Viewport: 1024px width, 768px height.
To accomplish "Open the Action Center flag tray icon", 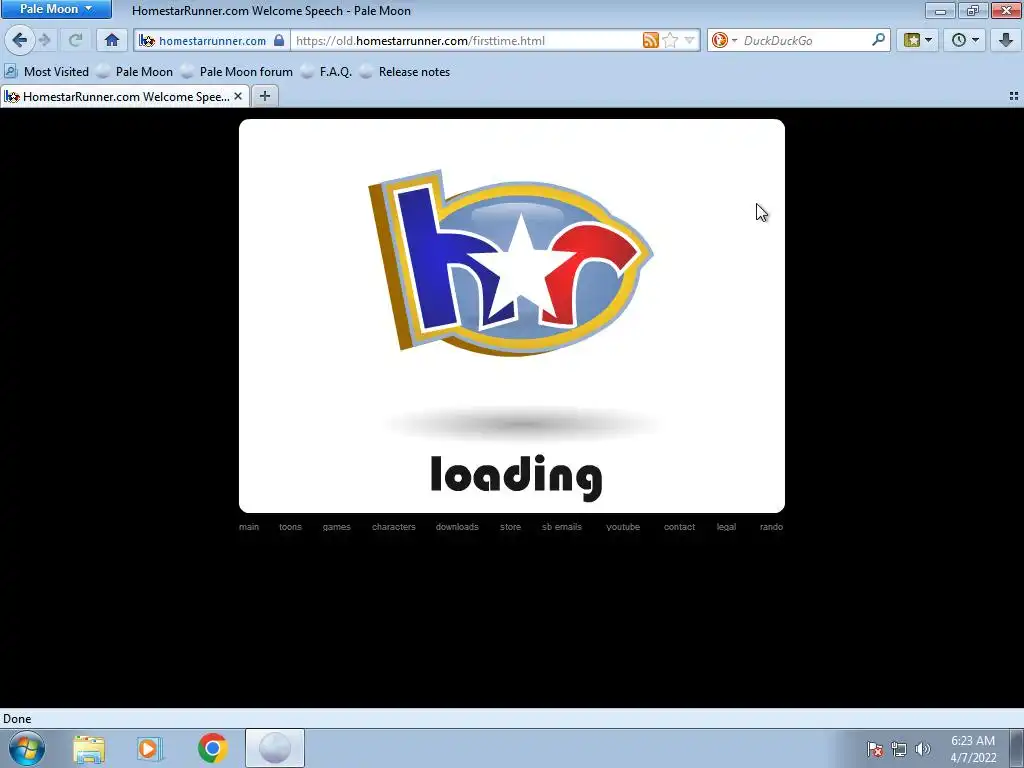I will click(x=875, y=749).
